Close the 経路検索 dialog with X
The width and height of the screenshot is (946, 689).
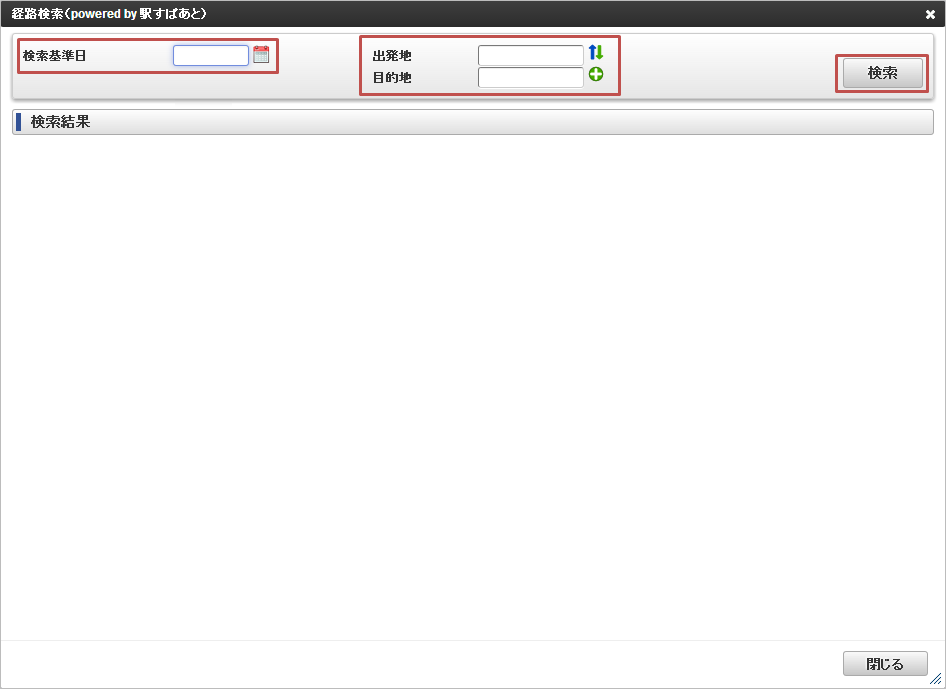(x=930, y=14)
